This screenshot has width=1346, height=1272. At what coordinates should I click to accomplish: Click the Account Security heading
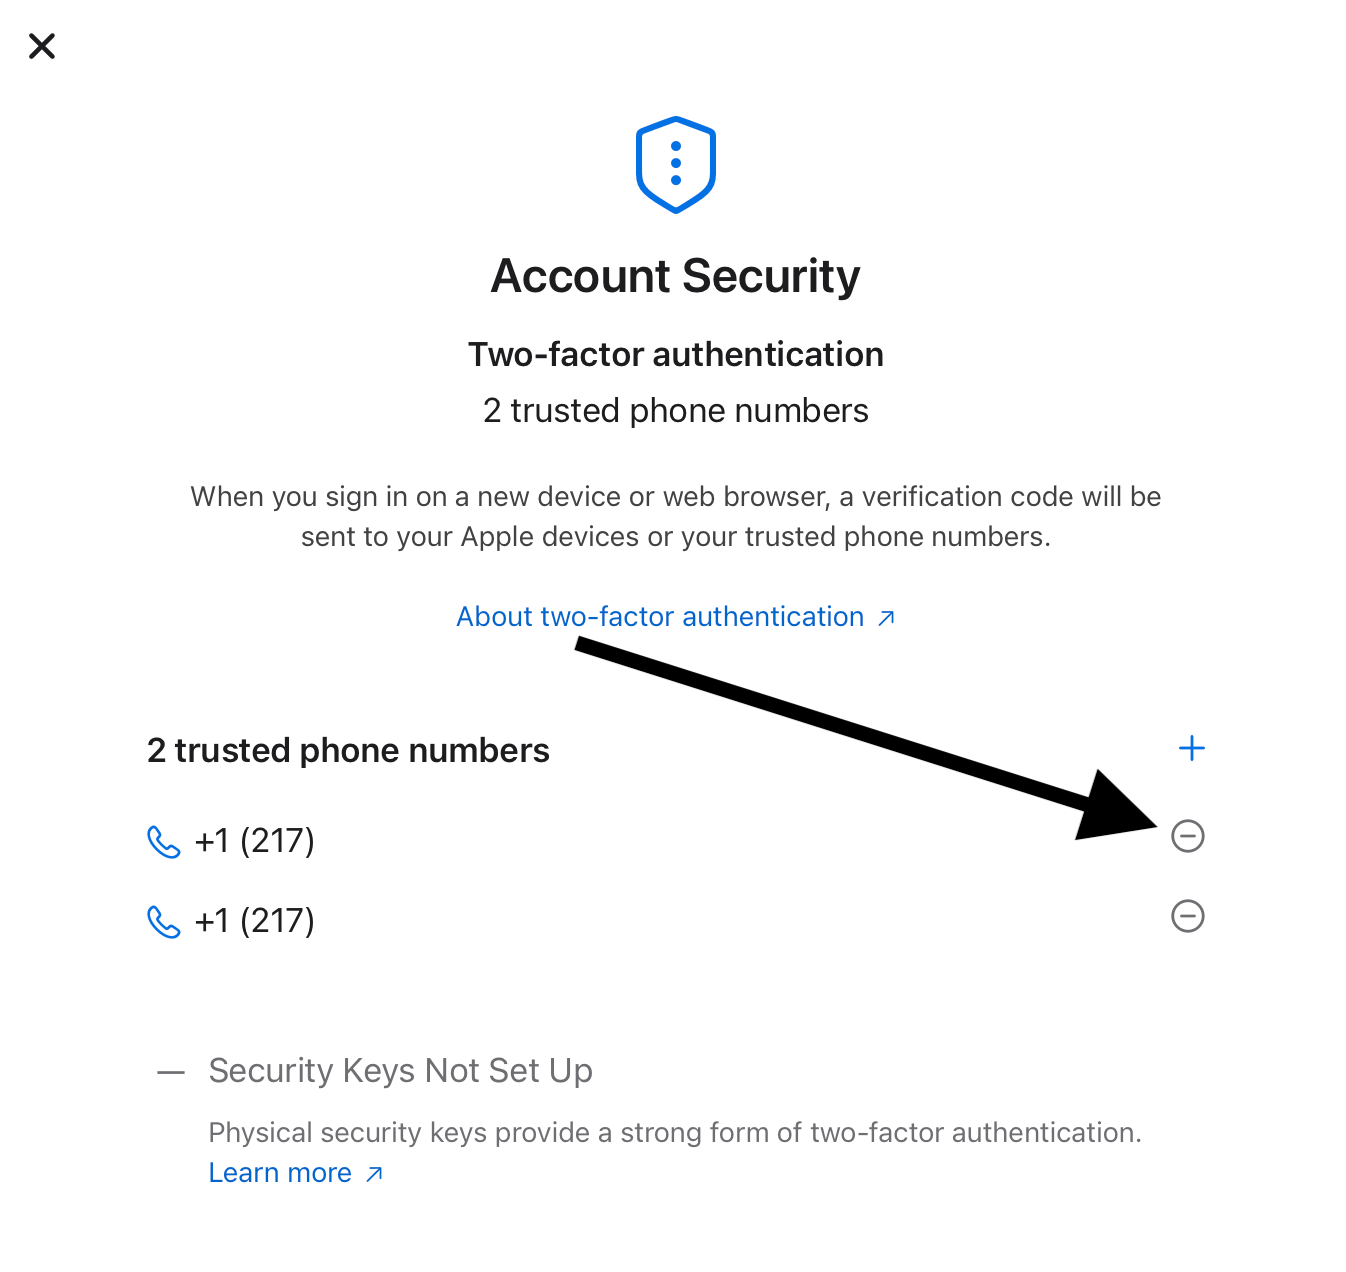[x=675, y=276]
